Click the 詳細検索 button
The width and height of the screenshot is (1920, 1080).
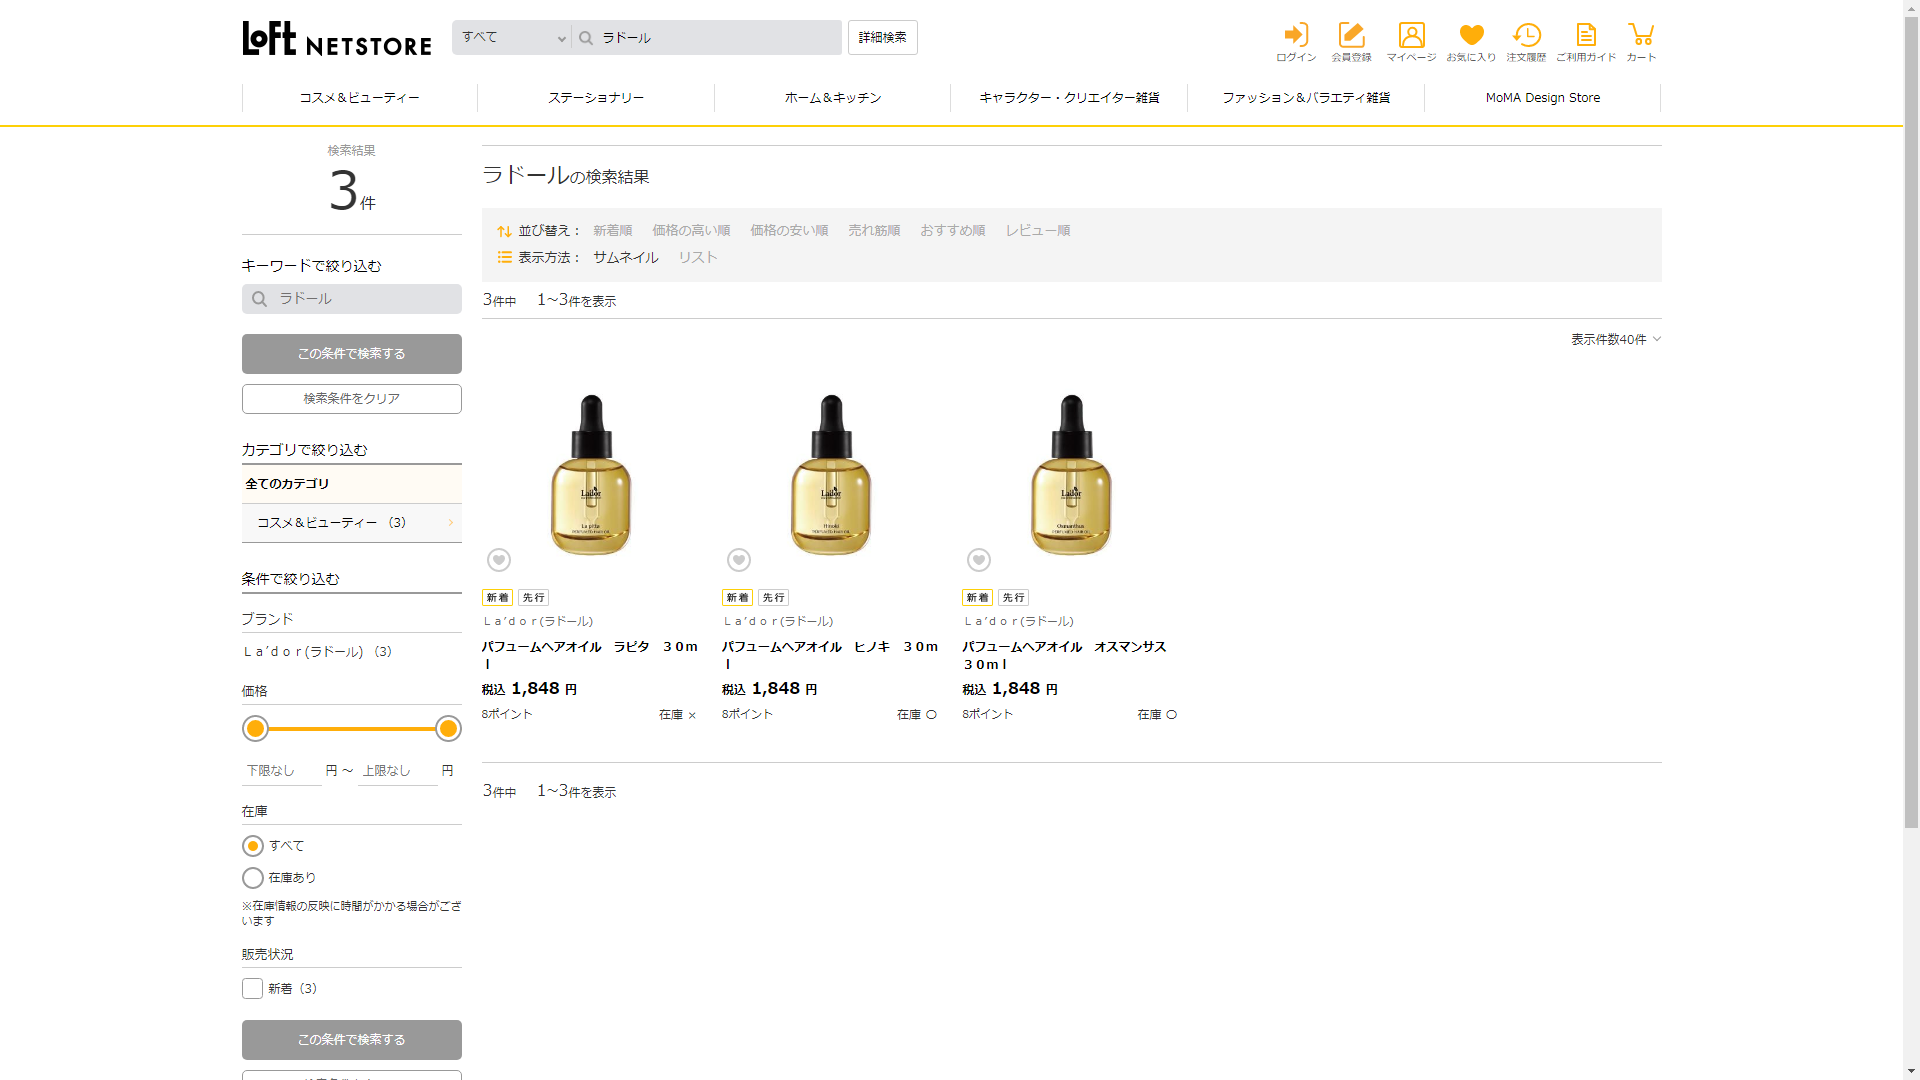(882, 38)
